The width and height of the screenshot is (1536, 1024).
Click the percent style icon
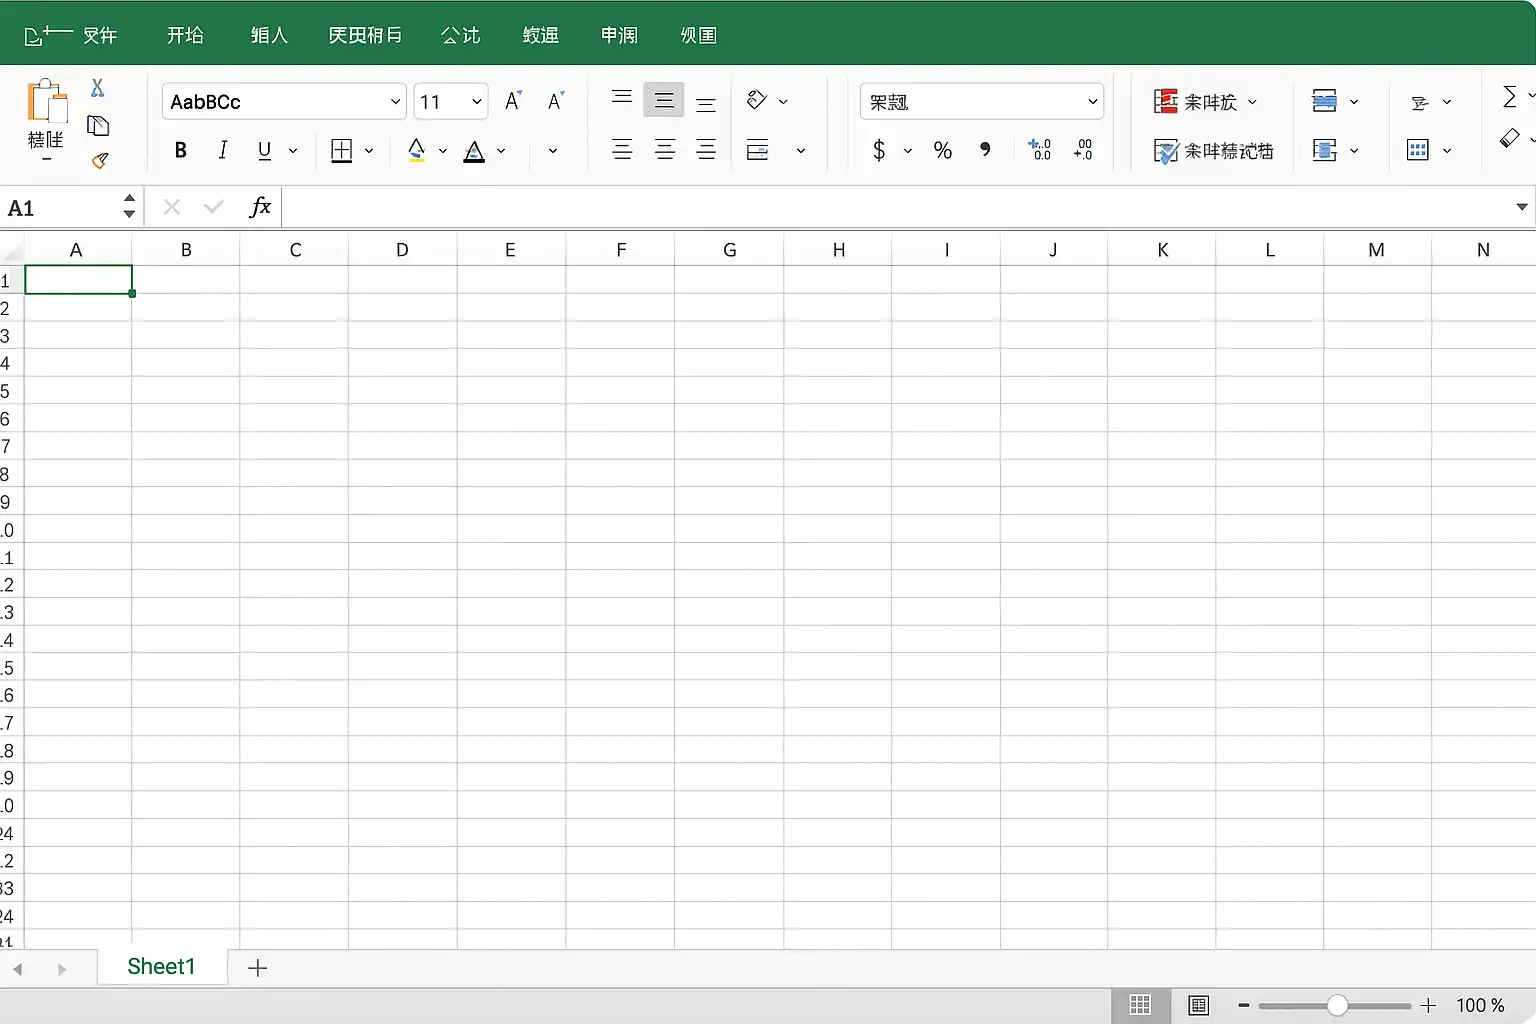[942, 150]
